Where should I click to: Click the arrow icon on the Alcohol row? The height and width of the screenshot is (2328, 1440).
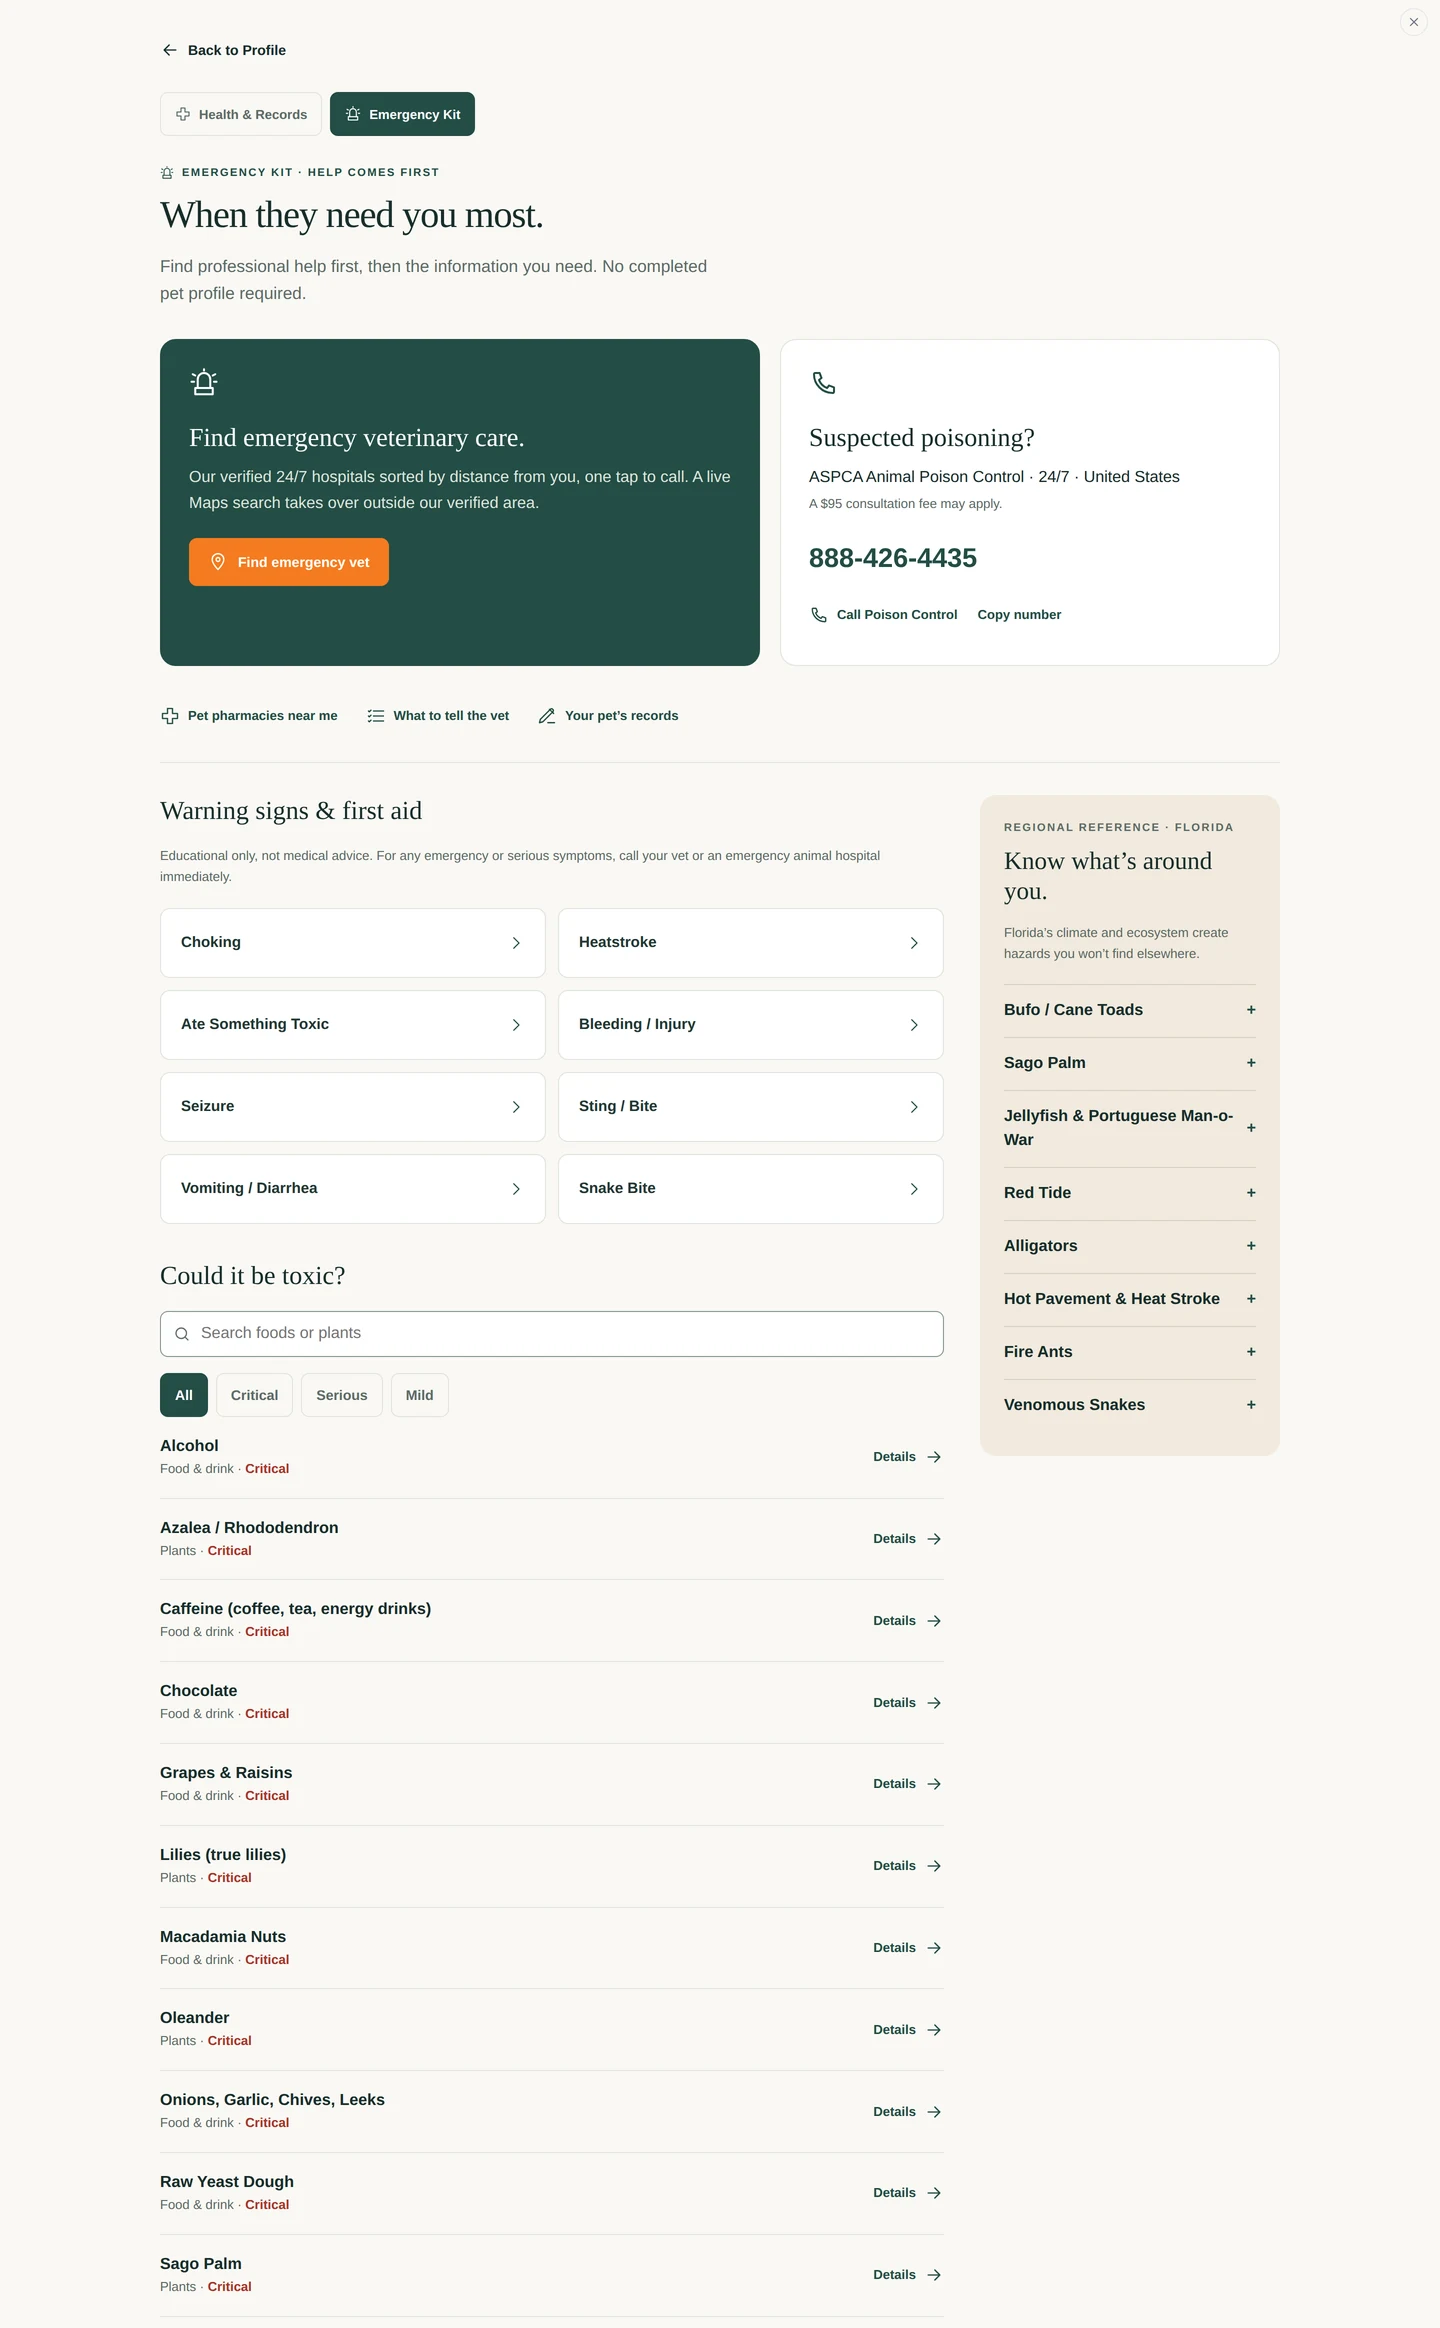(x=934, y=1457)
